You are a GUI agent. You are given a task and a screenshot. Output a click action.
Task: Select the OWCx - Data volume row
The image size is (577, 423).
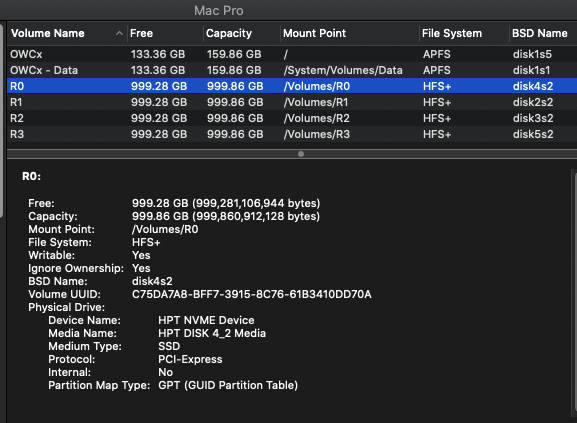(292, 70)
